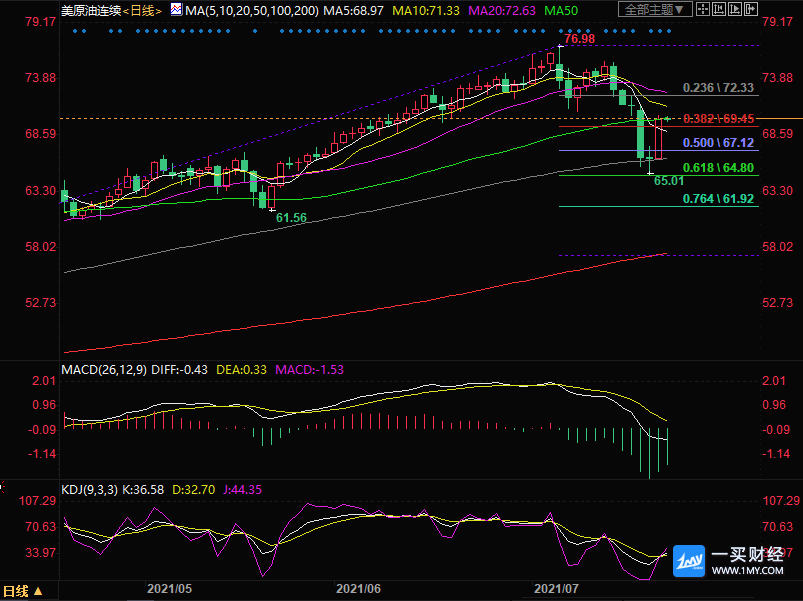803x601 pixels.
Task: Select the D:32.70 value
Action: 194,490
